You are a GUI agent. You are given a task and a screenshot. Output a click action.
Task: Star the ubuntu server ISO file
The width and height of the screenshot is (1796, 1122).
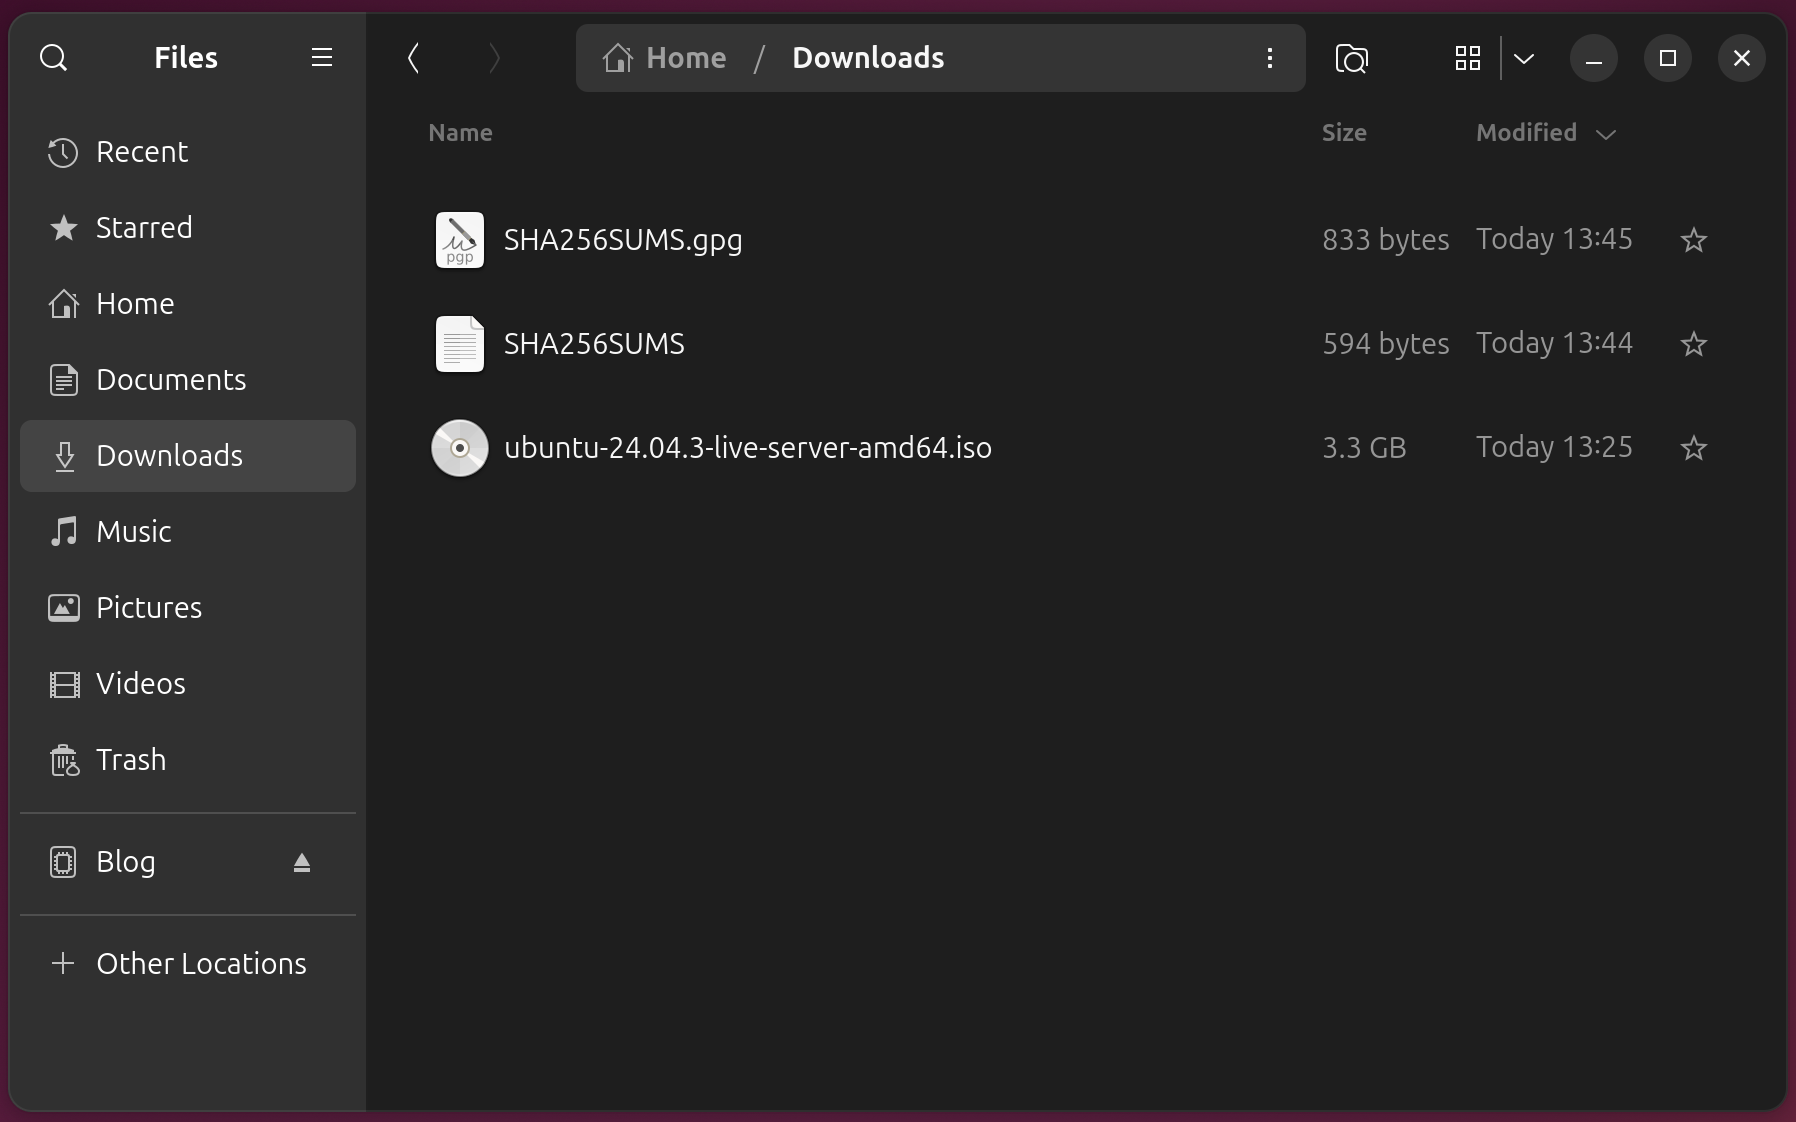1693,448
